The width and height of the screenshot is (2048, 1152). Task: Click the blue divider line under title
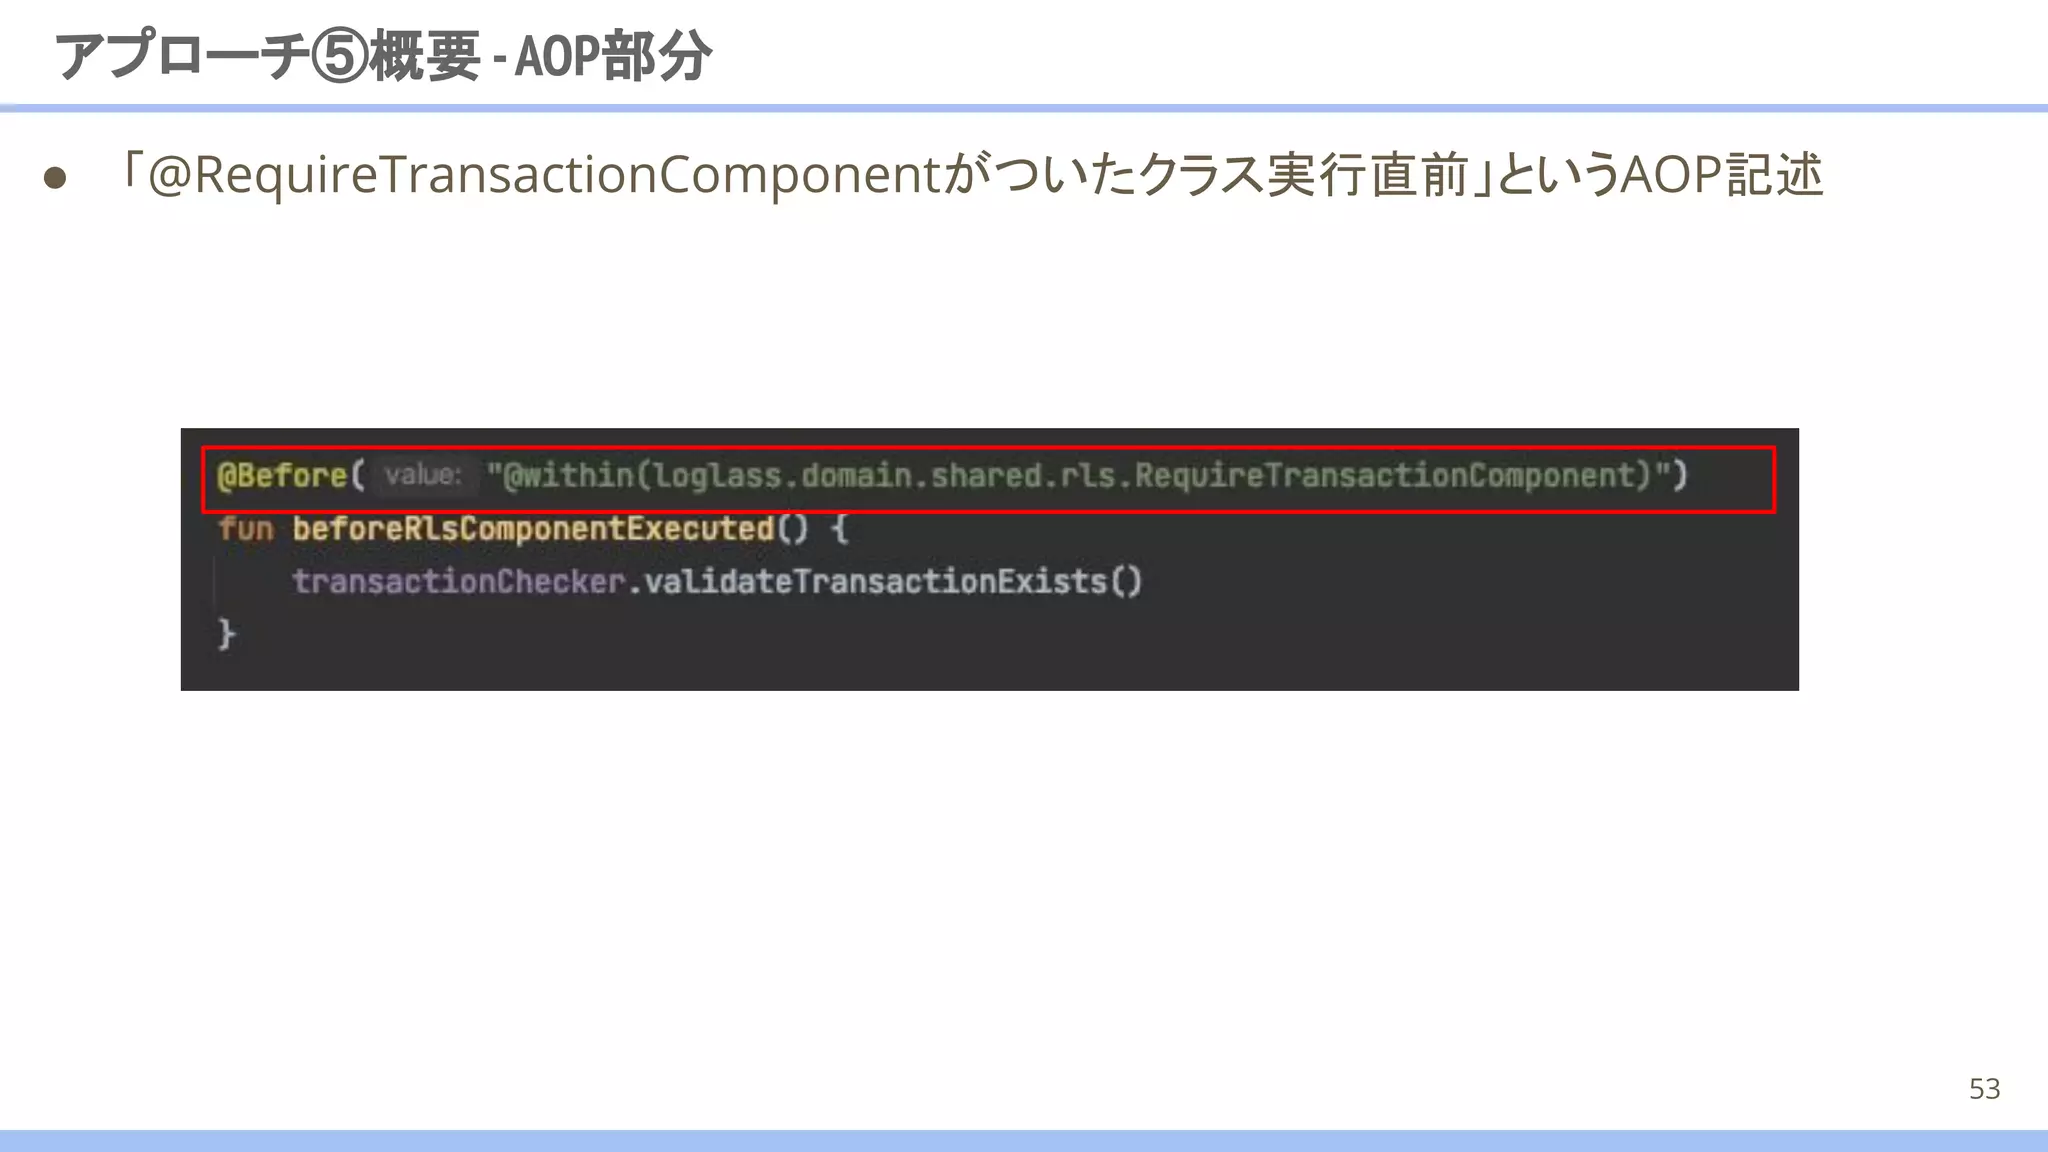pos(1024,108)
